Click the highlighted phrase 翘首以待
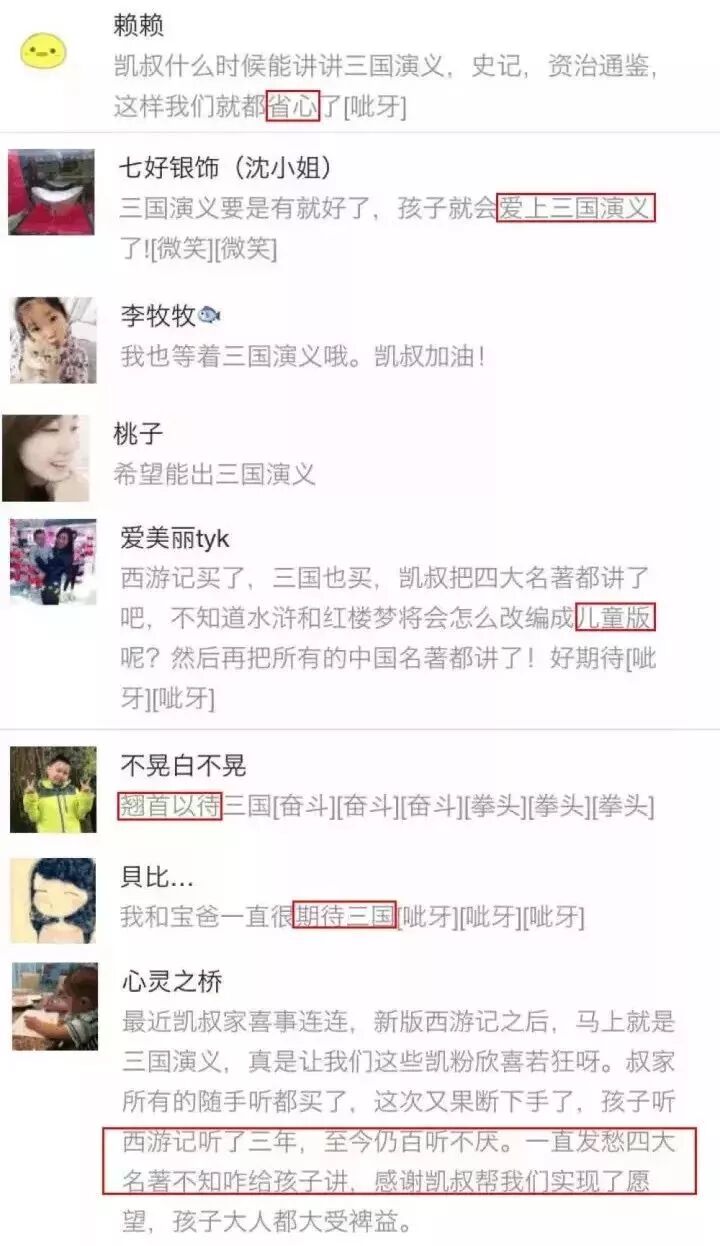This screenshot has width=720, height=1246. (x=169, y=806)
